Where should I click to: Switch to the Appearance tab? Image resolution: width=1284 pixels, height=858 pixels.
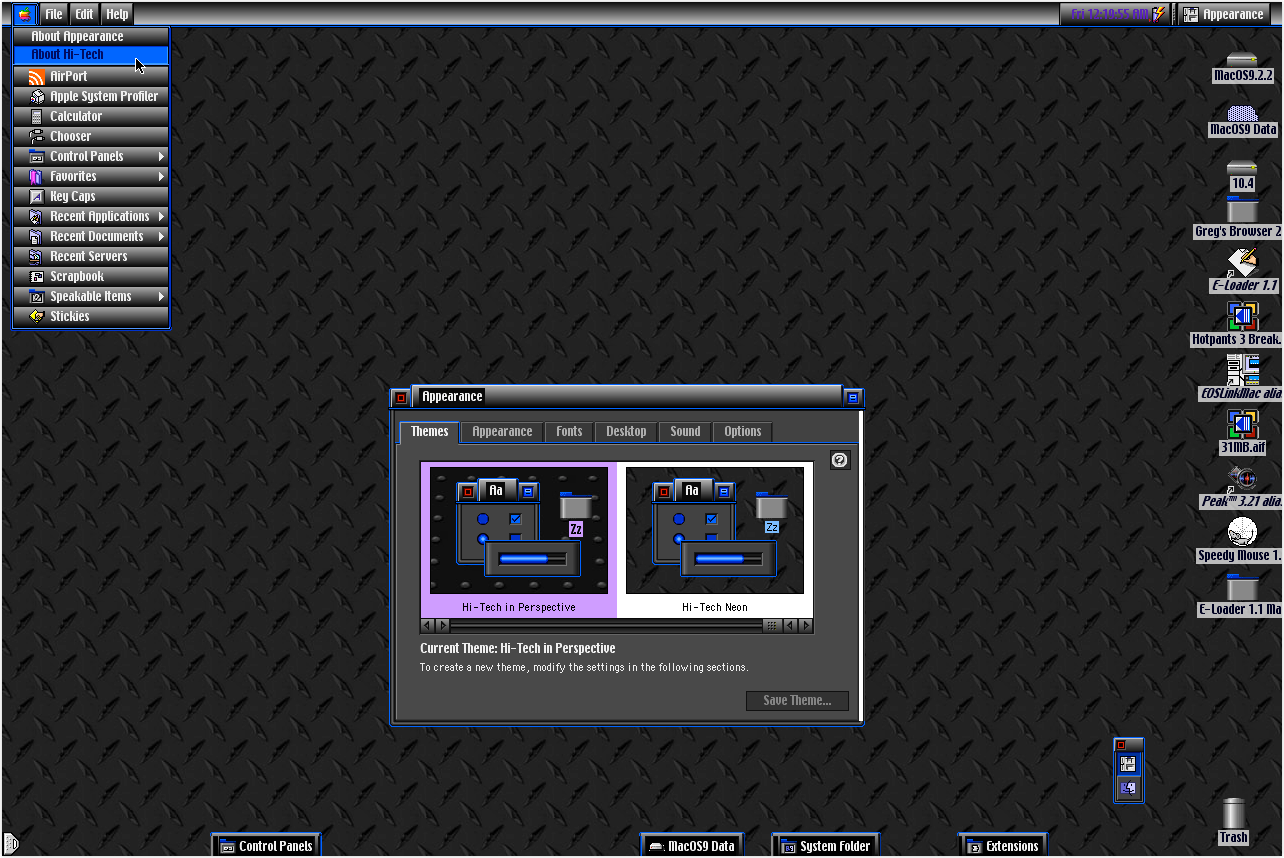502,431
